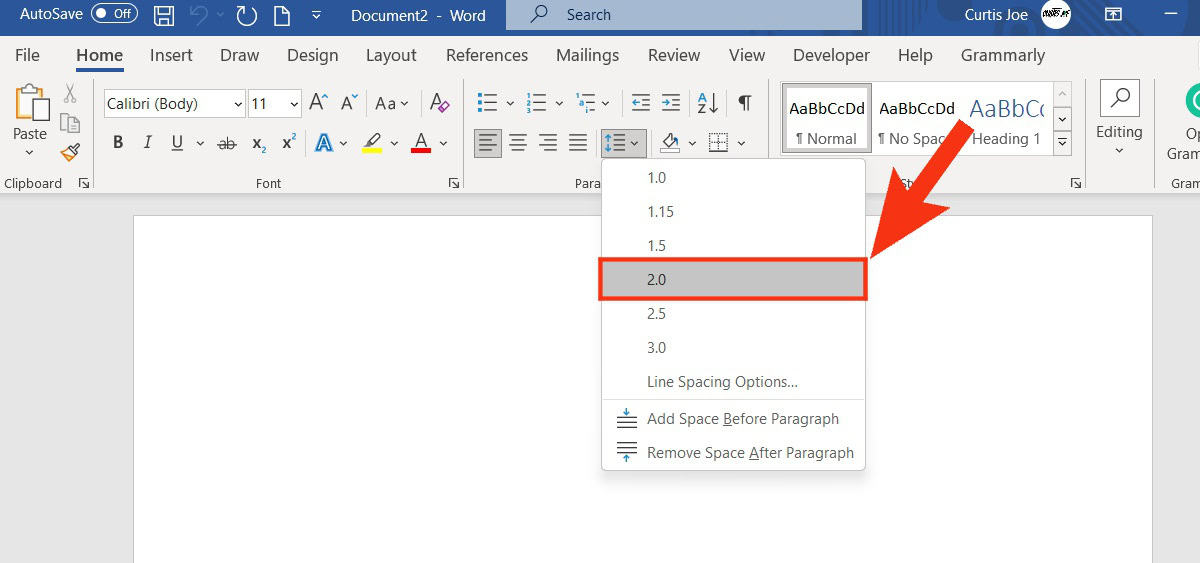This screenshot has width=1200, height=563.
Task: Increase the paragraph indent
Action: pyautogui.click(x=671, y=103)
